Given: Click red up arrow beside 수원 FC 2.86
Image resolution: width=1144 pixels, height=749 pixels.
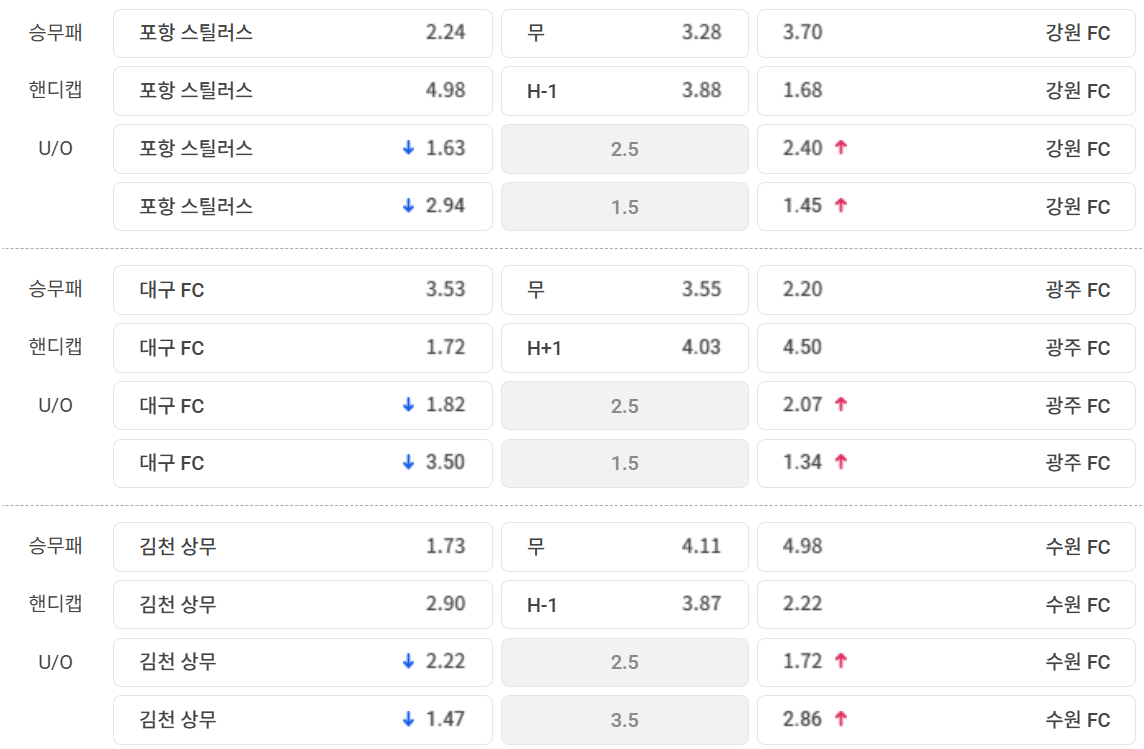Looking at the screenshot, I should 841,719.
